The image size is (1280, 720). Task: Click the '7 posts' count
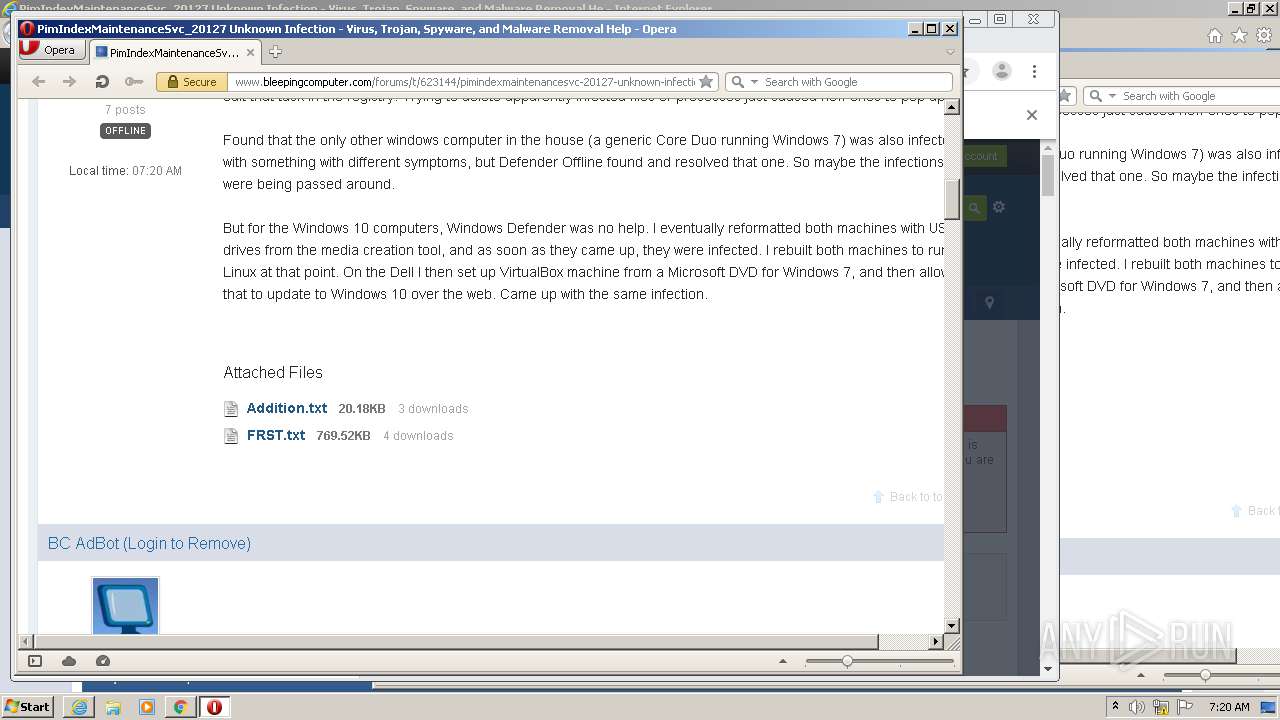[125, 110]
